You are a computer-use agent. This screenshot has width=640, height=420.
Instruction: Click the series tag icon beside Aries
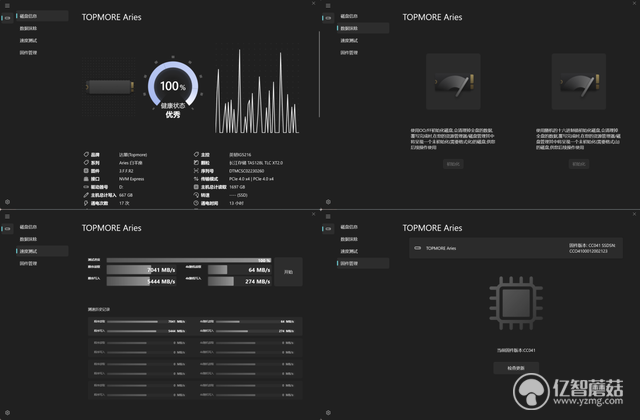(86, 162)
